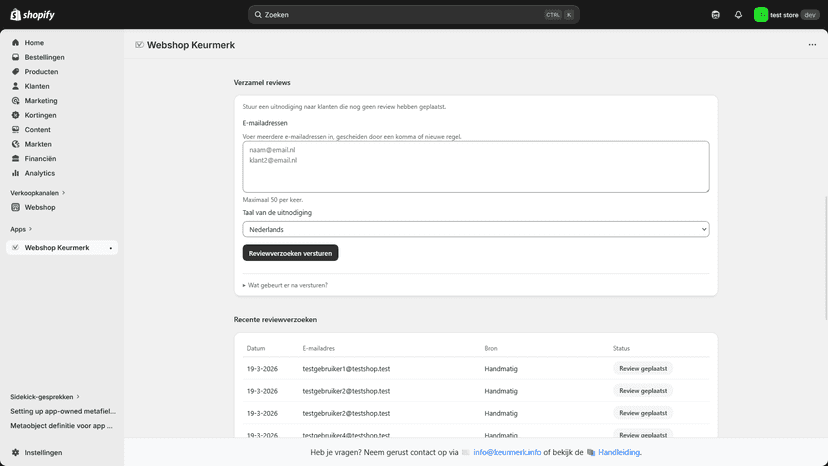828x466 pixels.
Task: Click 19-3-2026 date in testgebruiker1 row
Action: 262,369
